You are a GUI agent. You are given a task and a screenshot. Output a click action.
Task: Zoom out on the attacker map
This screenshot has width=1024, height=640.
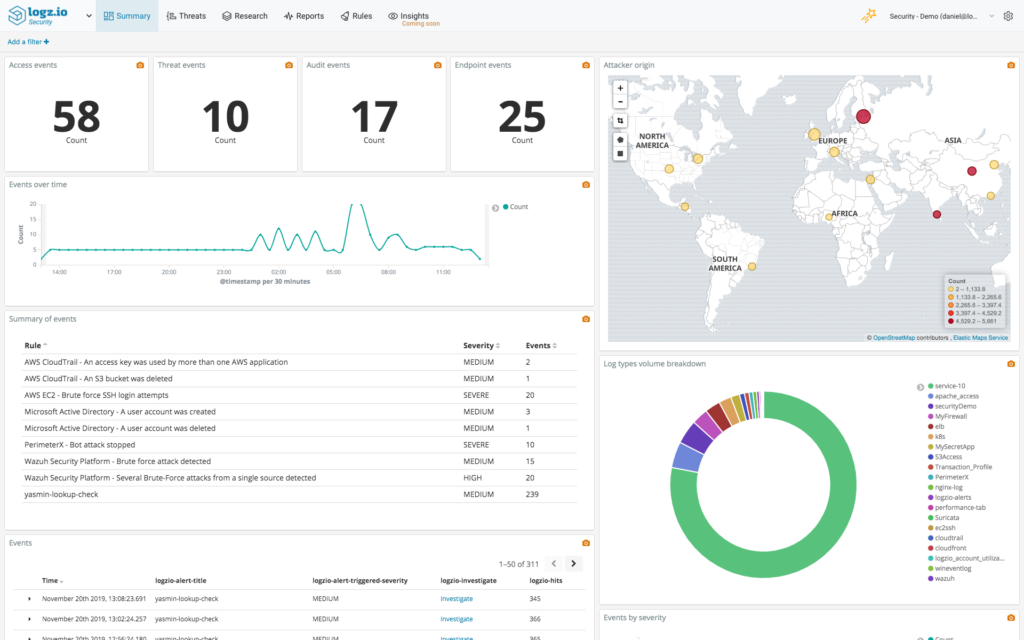(620, 102)
